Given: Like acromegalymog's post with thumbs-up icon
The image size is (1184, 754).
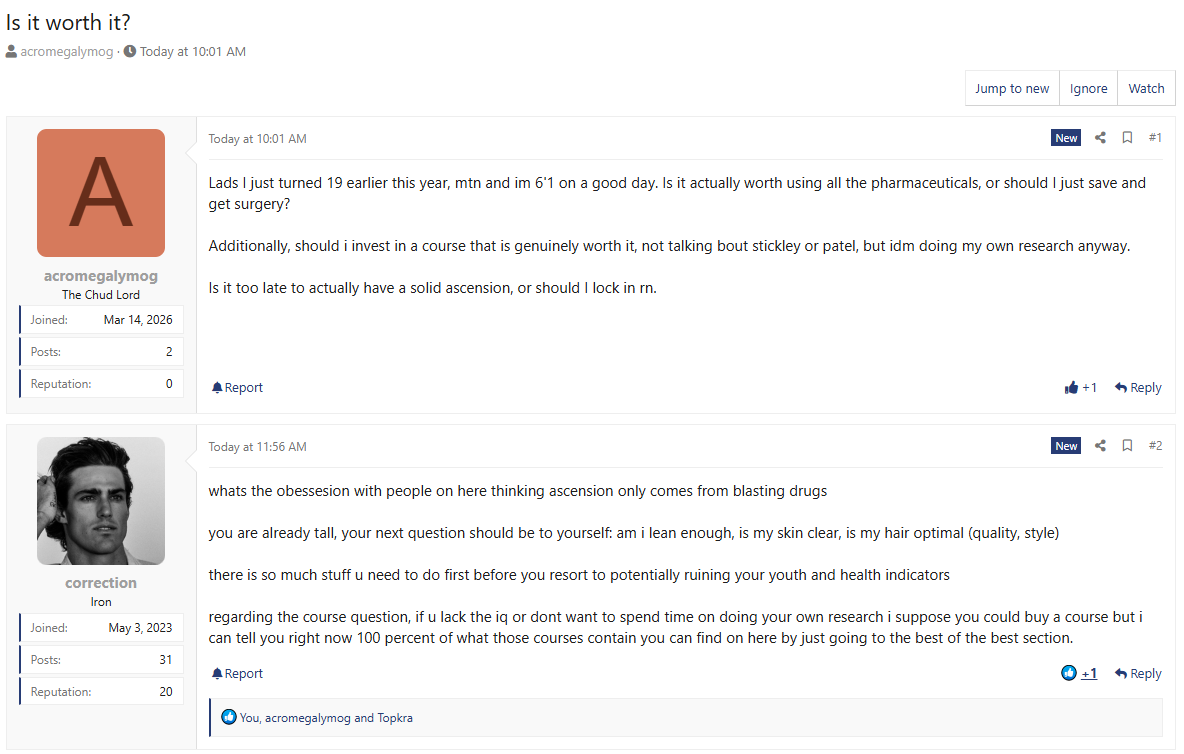Looking at the screenshot, I should click(1072, 388).
